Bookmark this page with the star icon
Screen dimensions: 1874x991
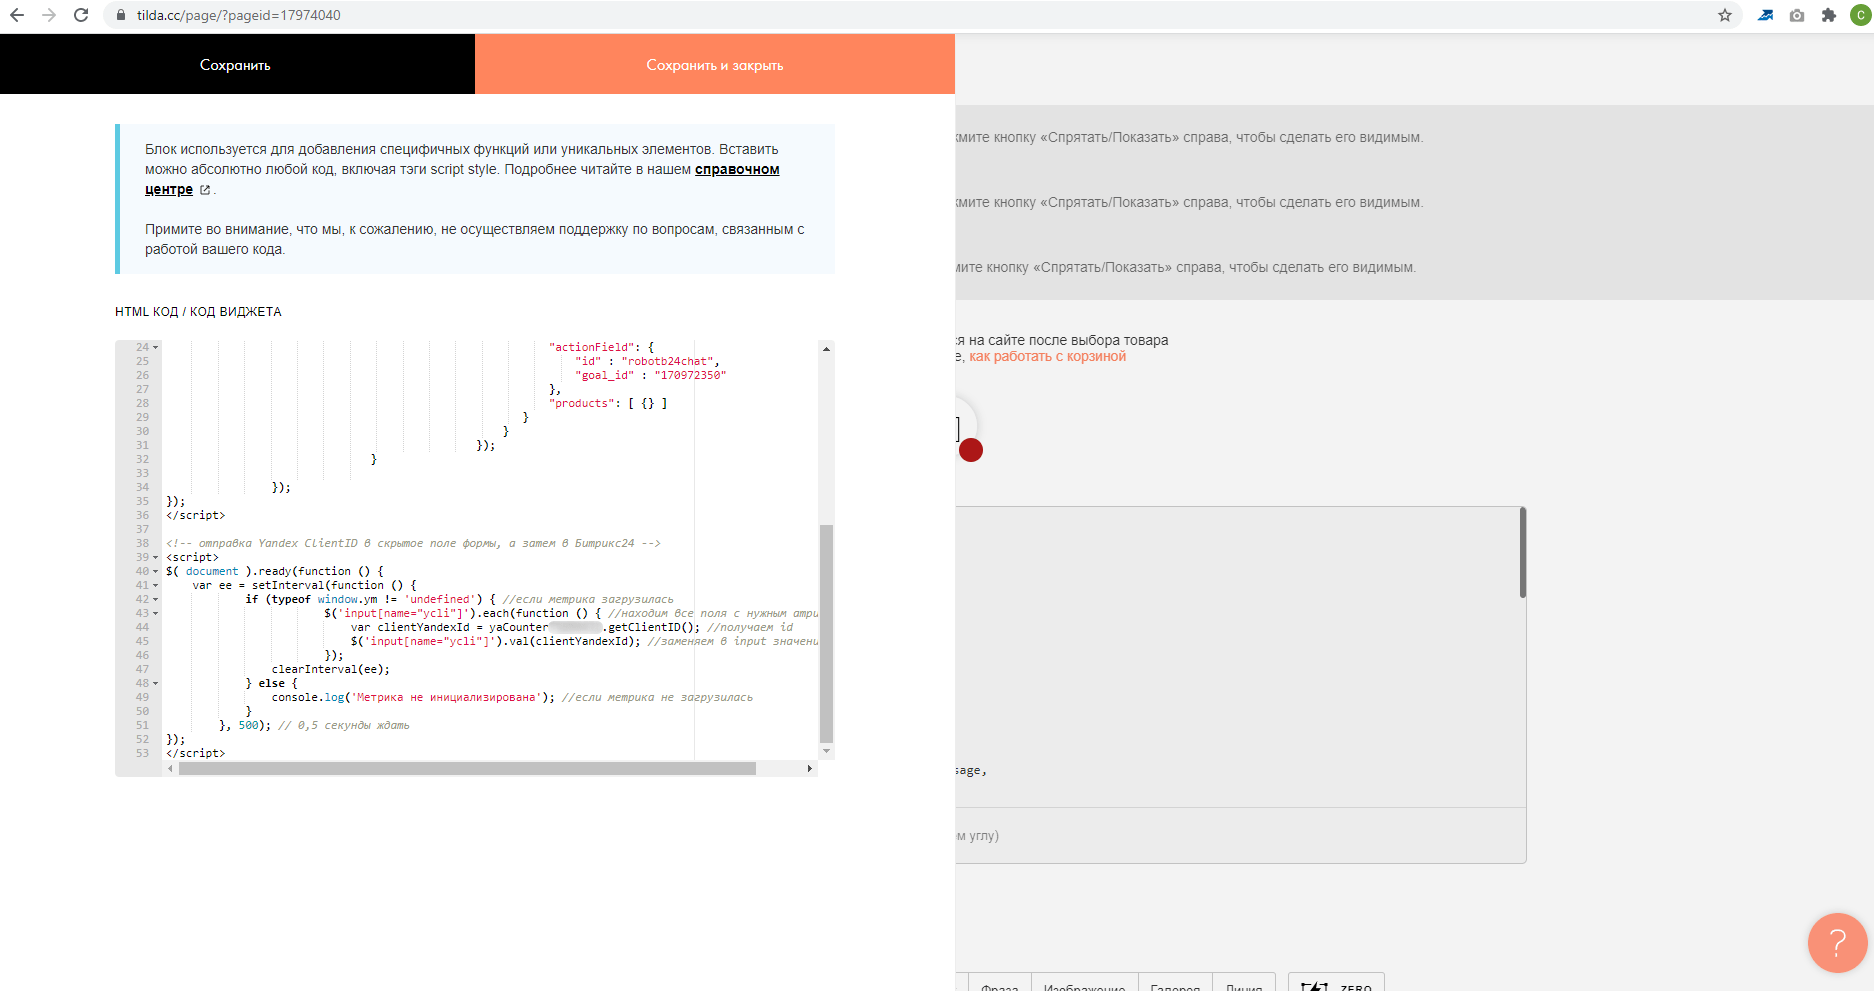coord(1725,15)
